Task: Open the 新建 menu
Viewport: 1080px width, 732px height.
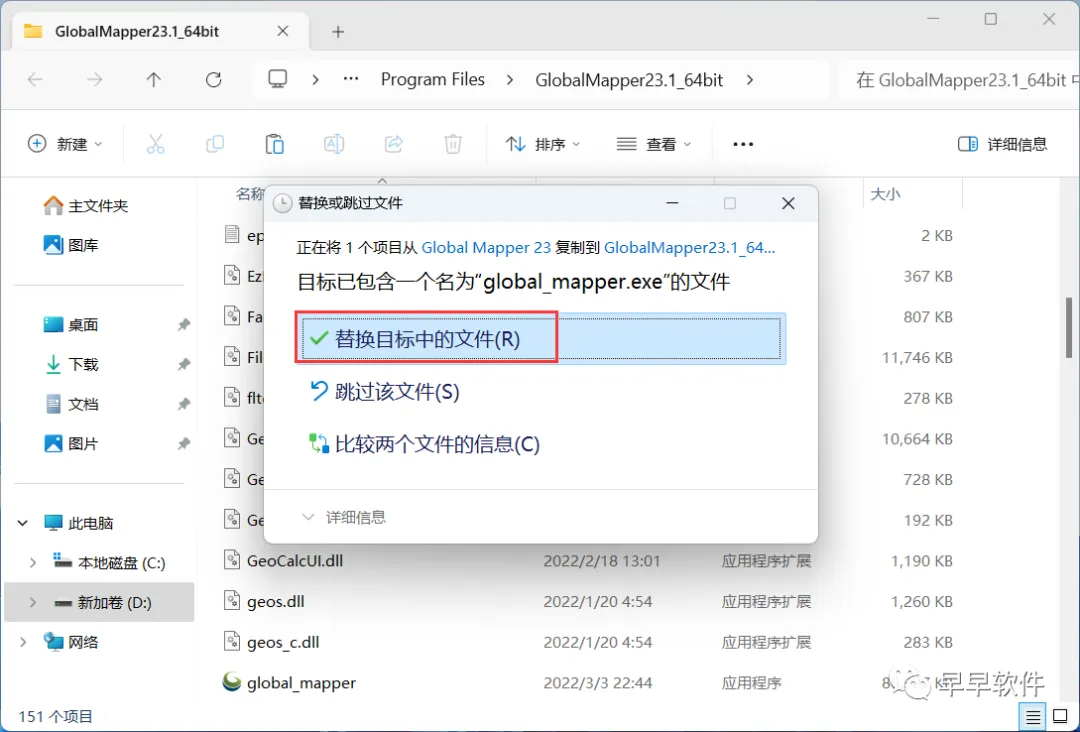Action: pos(65,144)
